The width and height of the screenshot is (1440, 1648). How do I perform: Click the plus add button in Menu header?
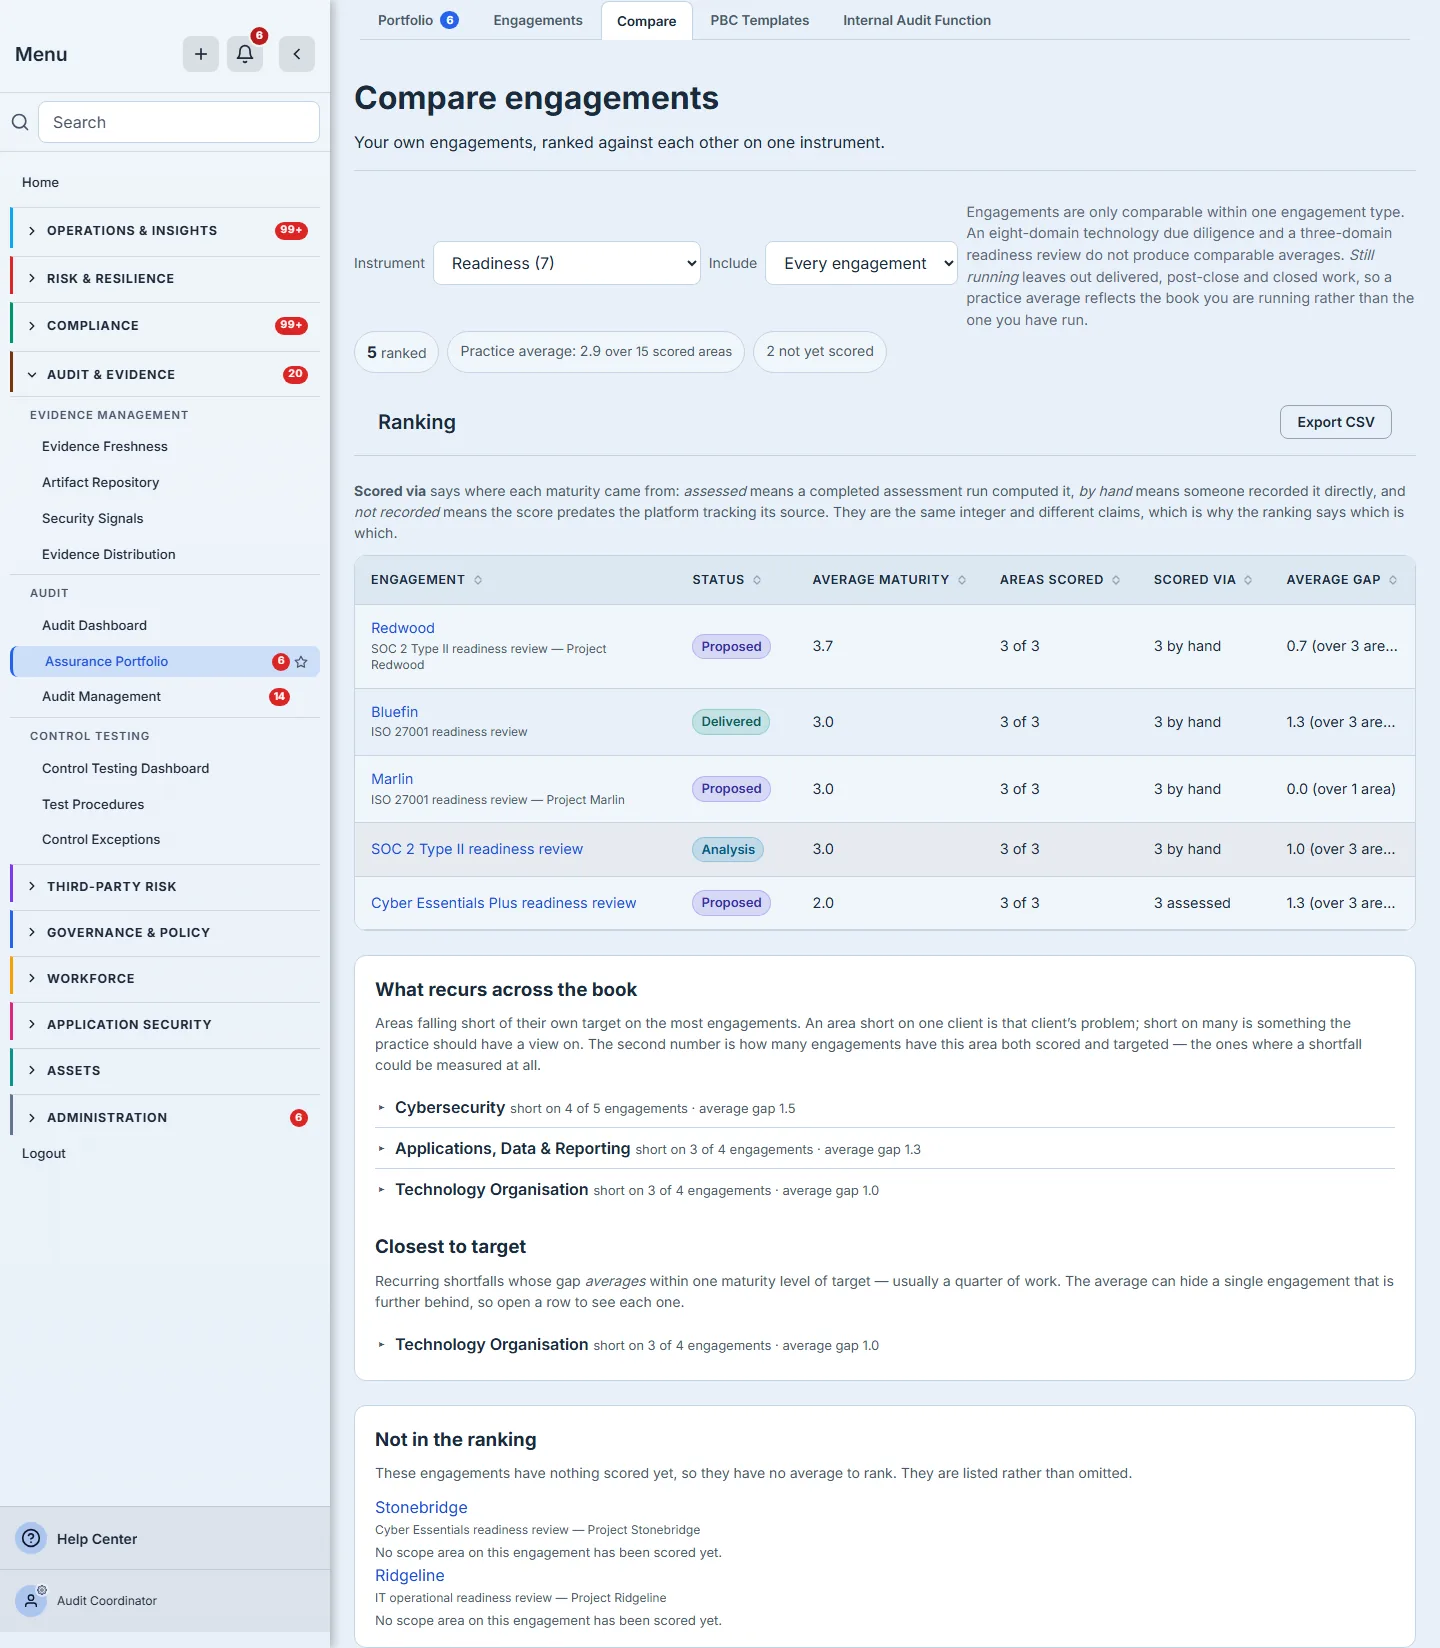201,54
